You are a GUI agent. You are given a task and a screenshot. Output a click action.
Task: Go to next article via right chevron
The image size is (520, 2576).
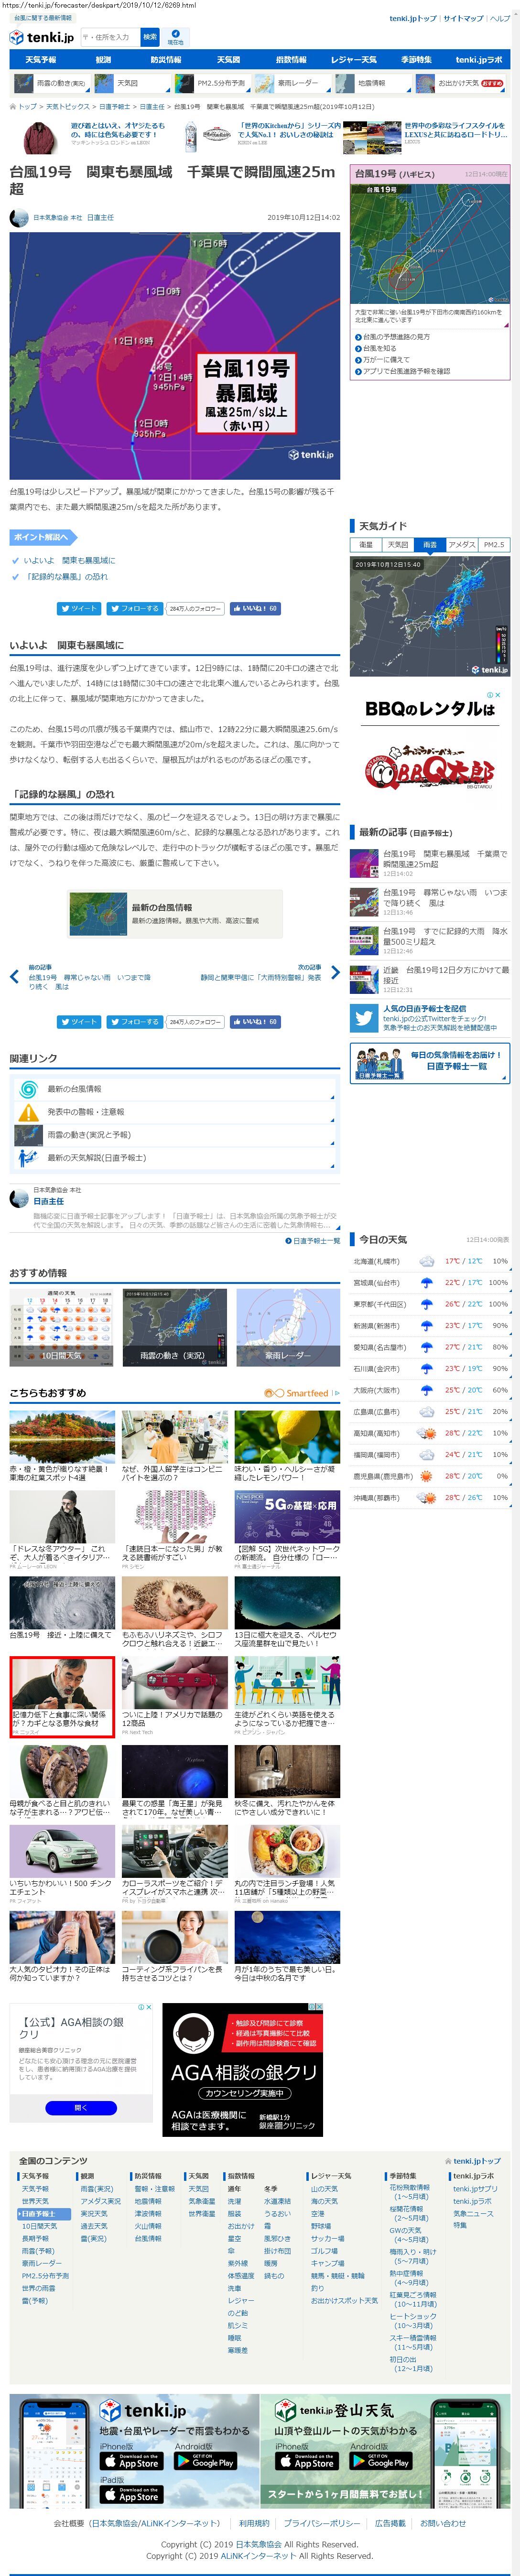[335, 972]
